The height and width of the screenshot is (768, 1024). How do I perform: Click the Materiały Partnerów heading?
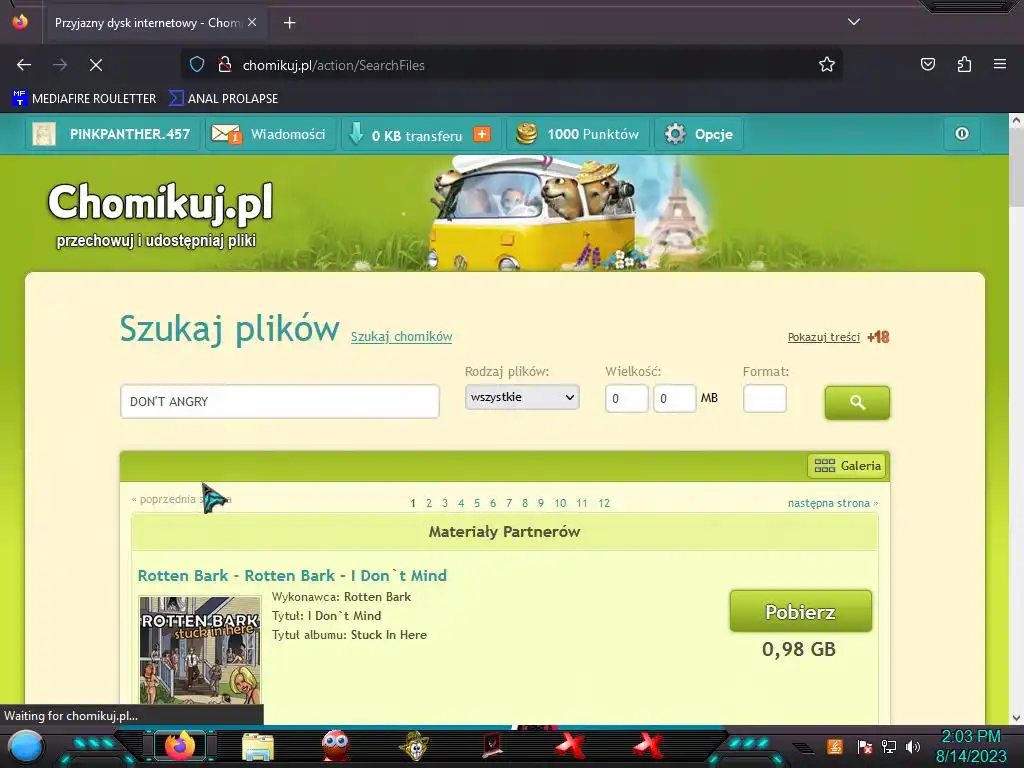[x=504, y=532]
